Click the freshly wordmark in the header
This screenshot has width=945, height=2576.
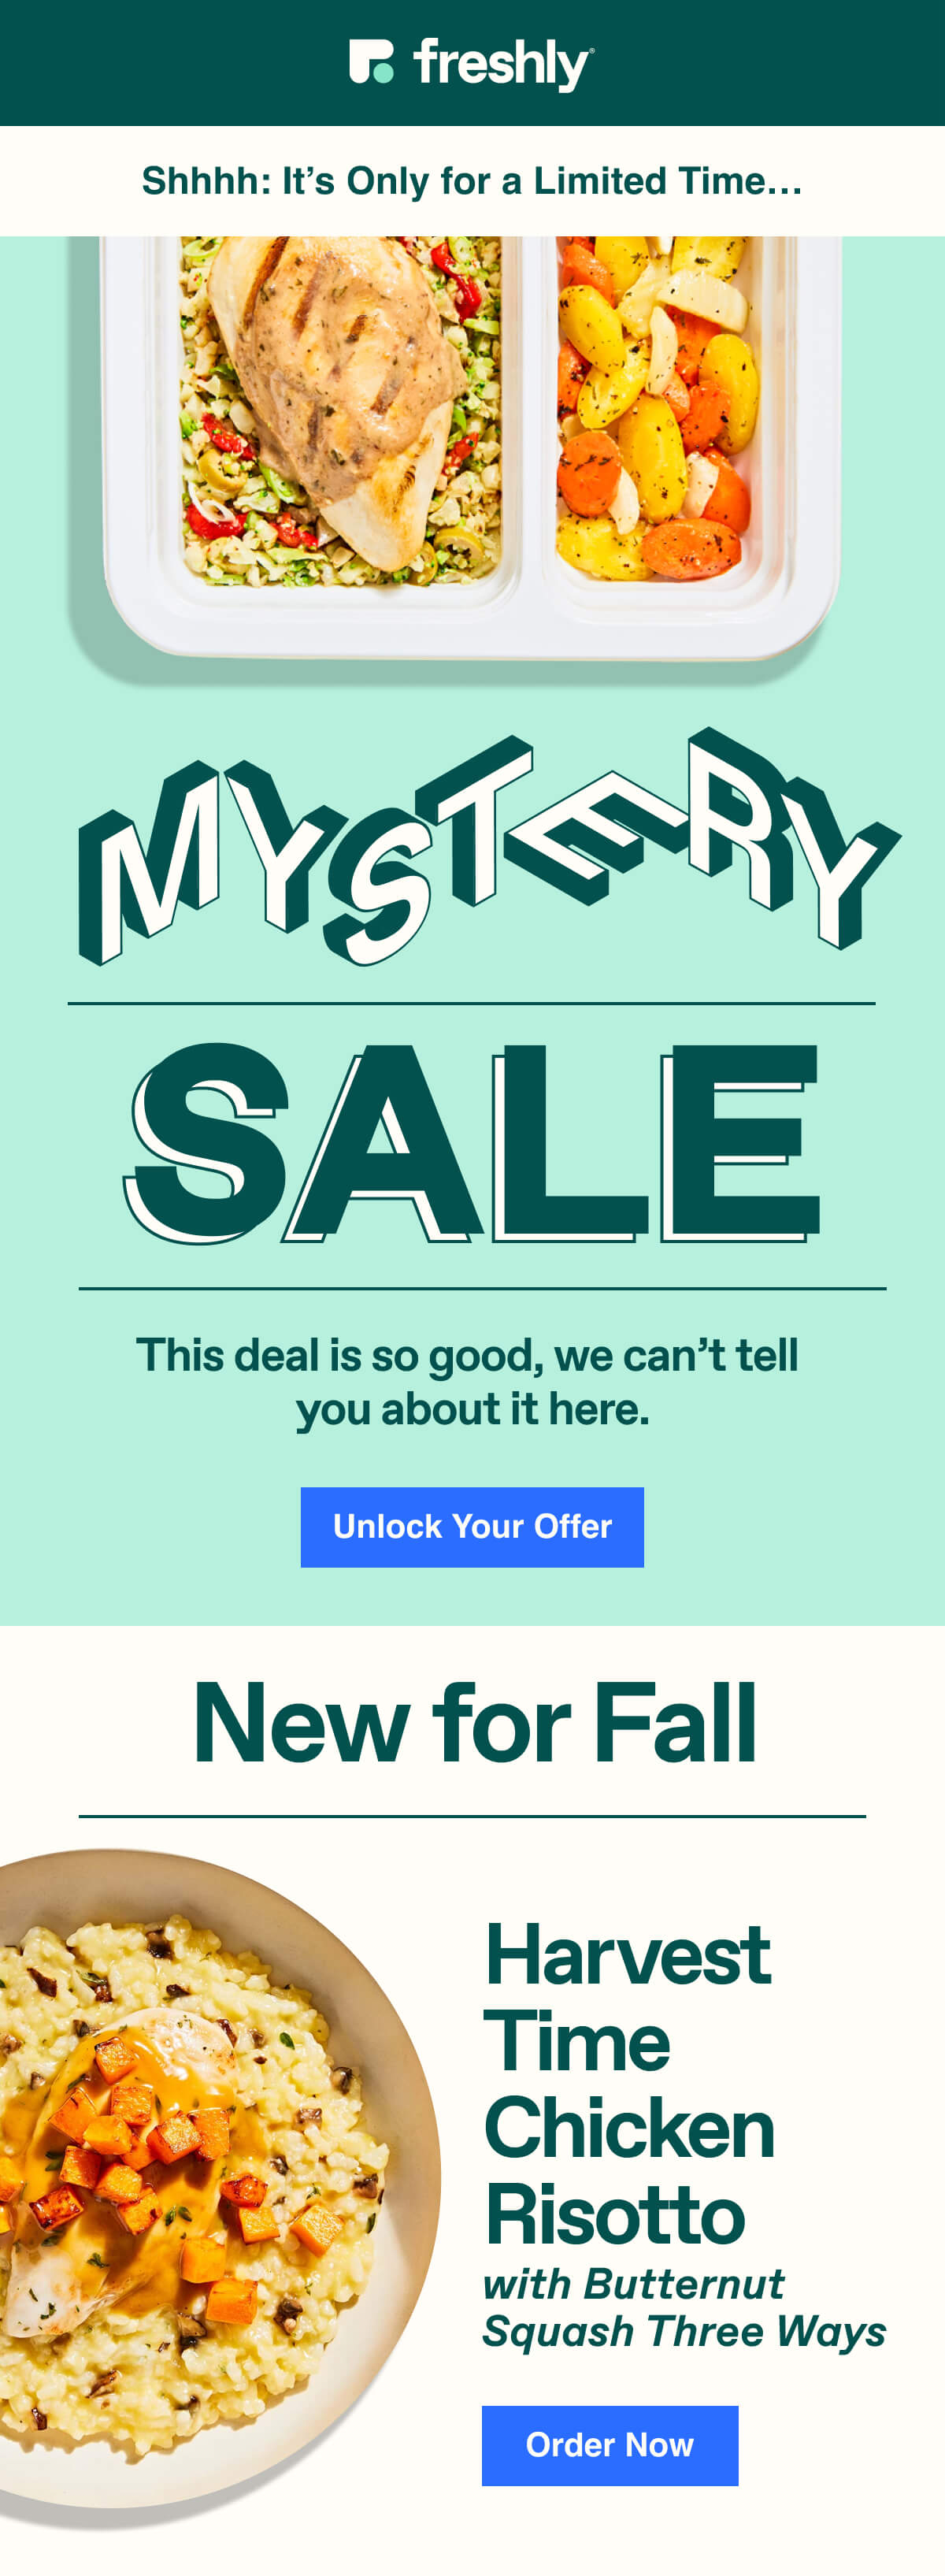[x=503, y=63]
